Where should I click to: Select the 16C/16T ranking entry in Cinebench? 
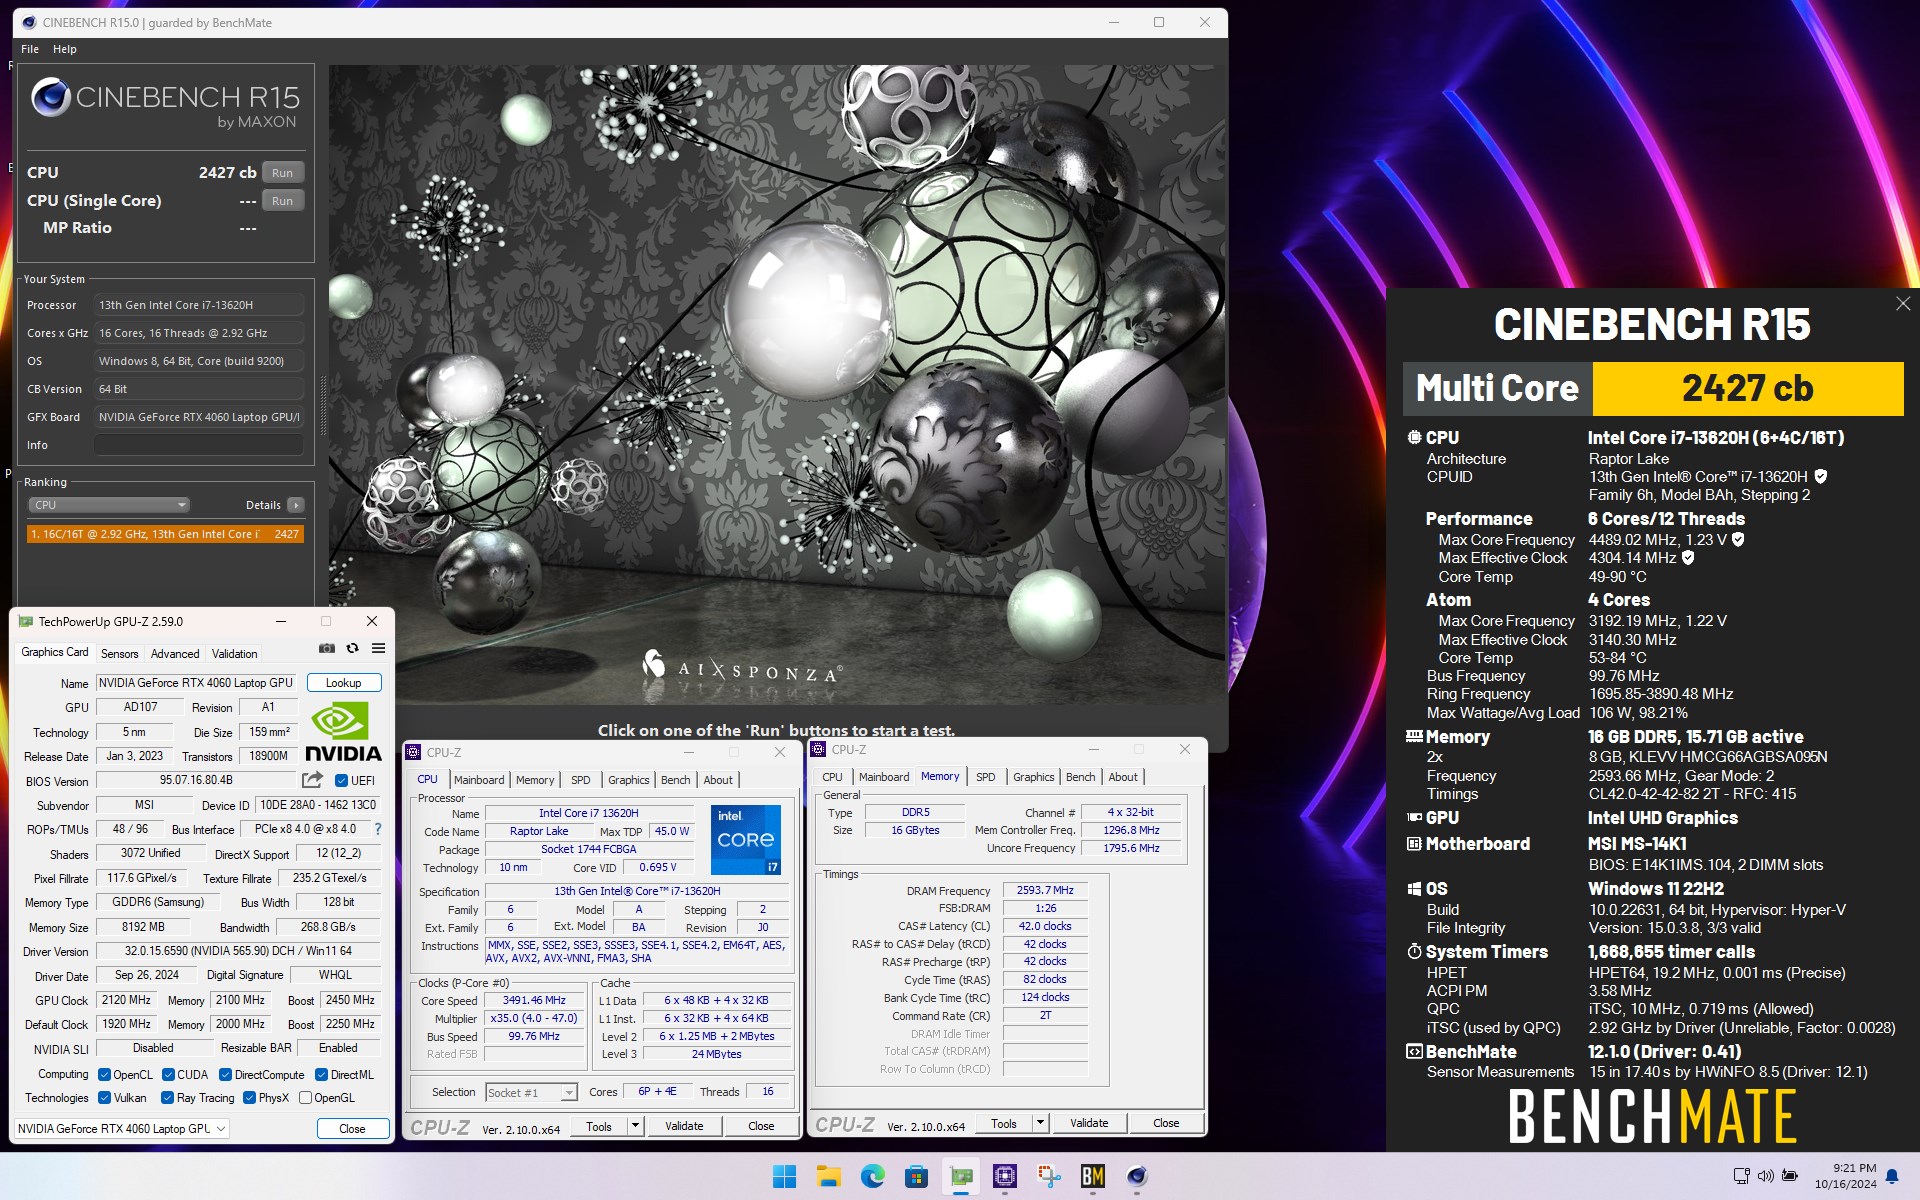pyautogui.click(x=165, y=534)
